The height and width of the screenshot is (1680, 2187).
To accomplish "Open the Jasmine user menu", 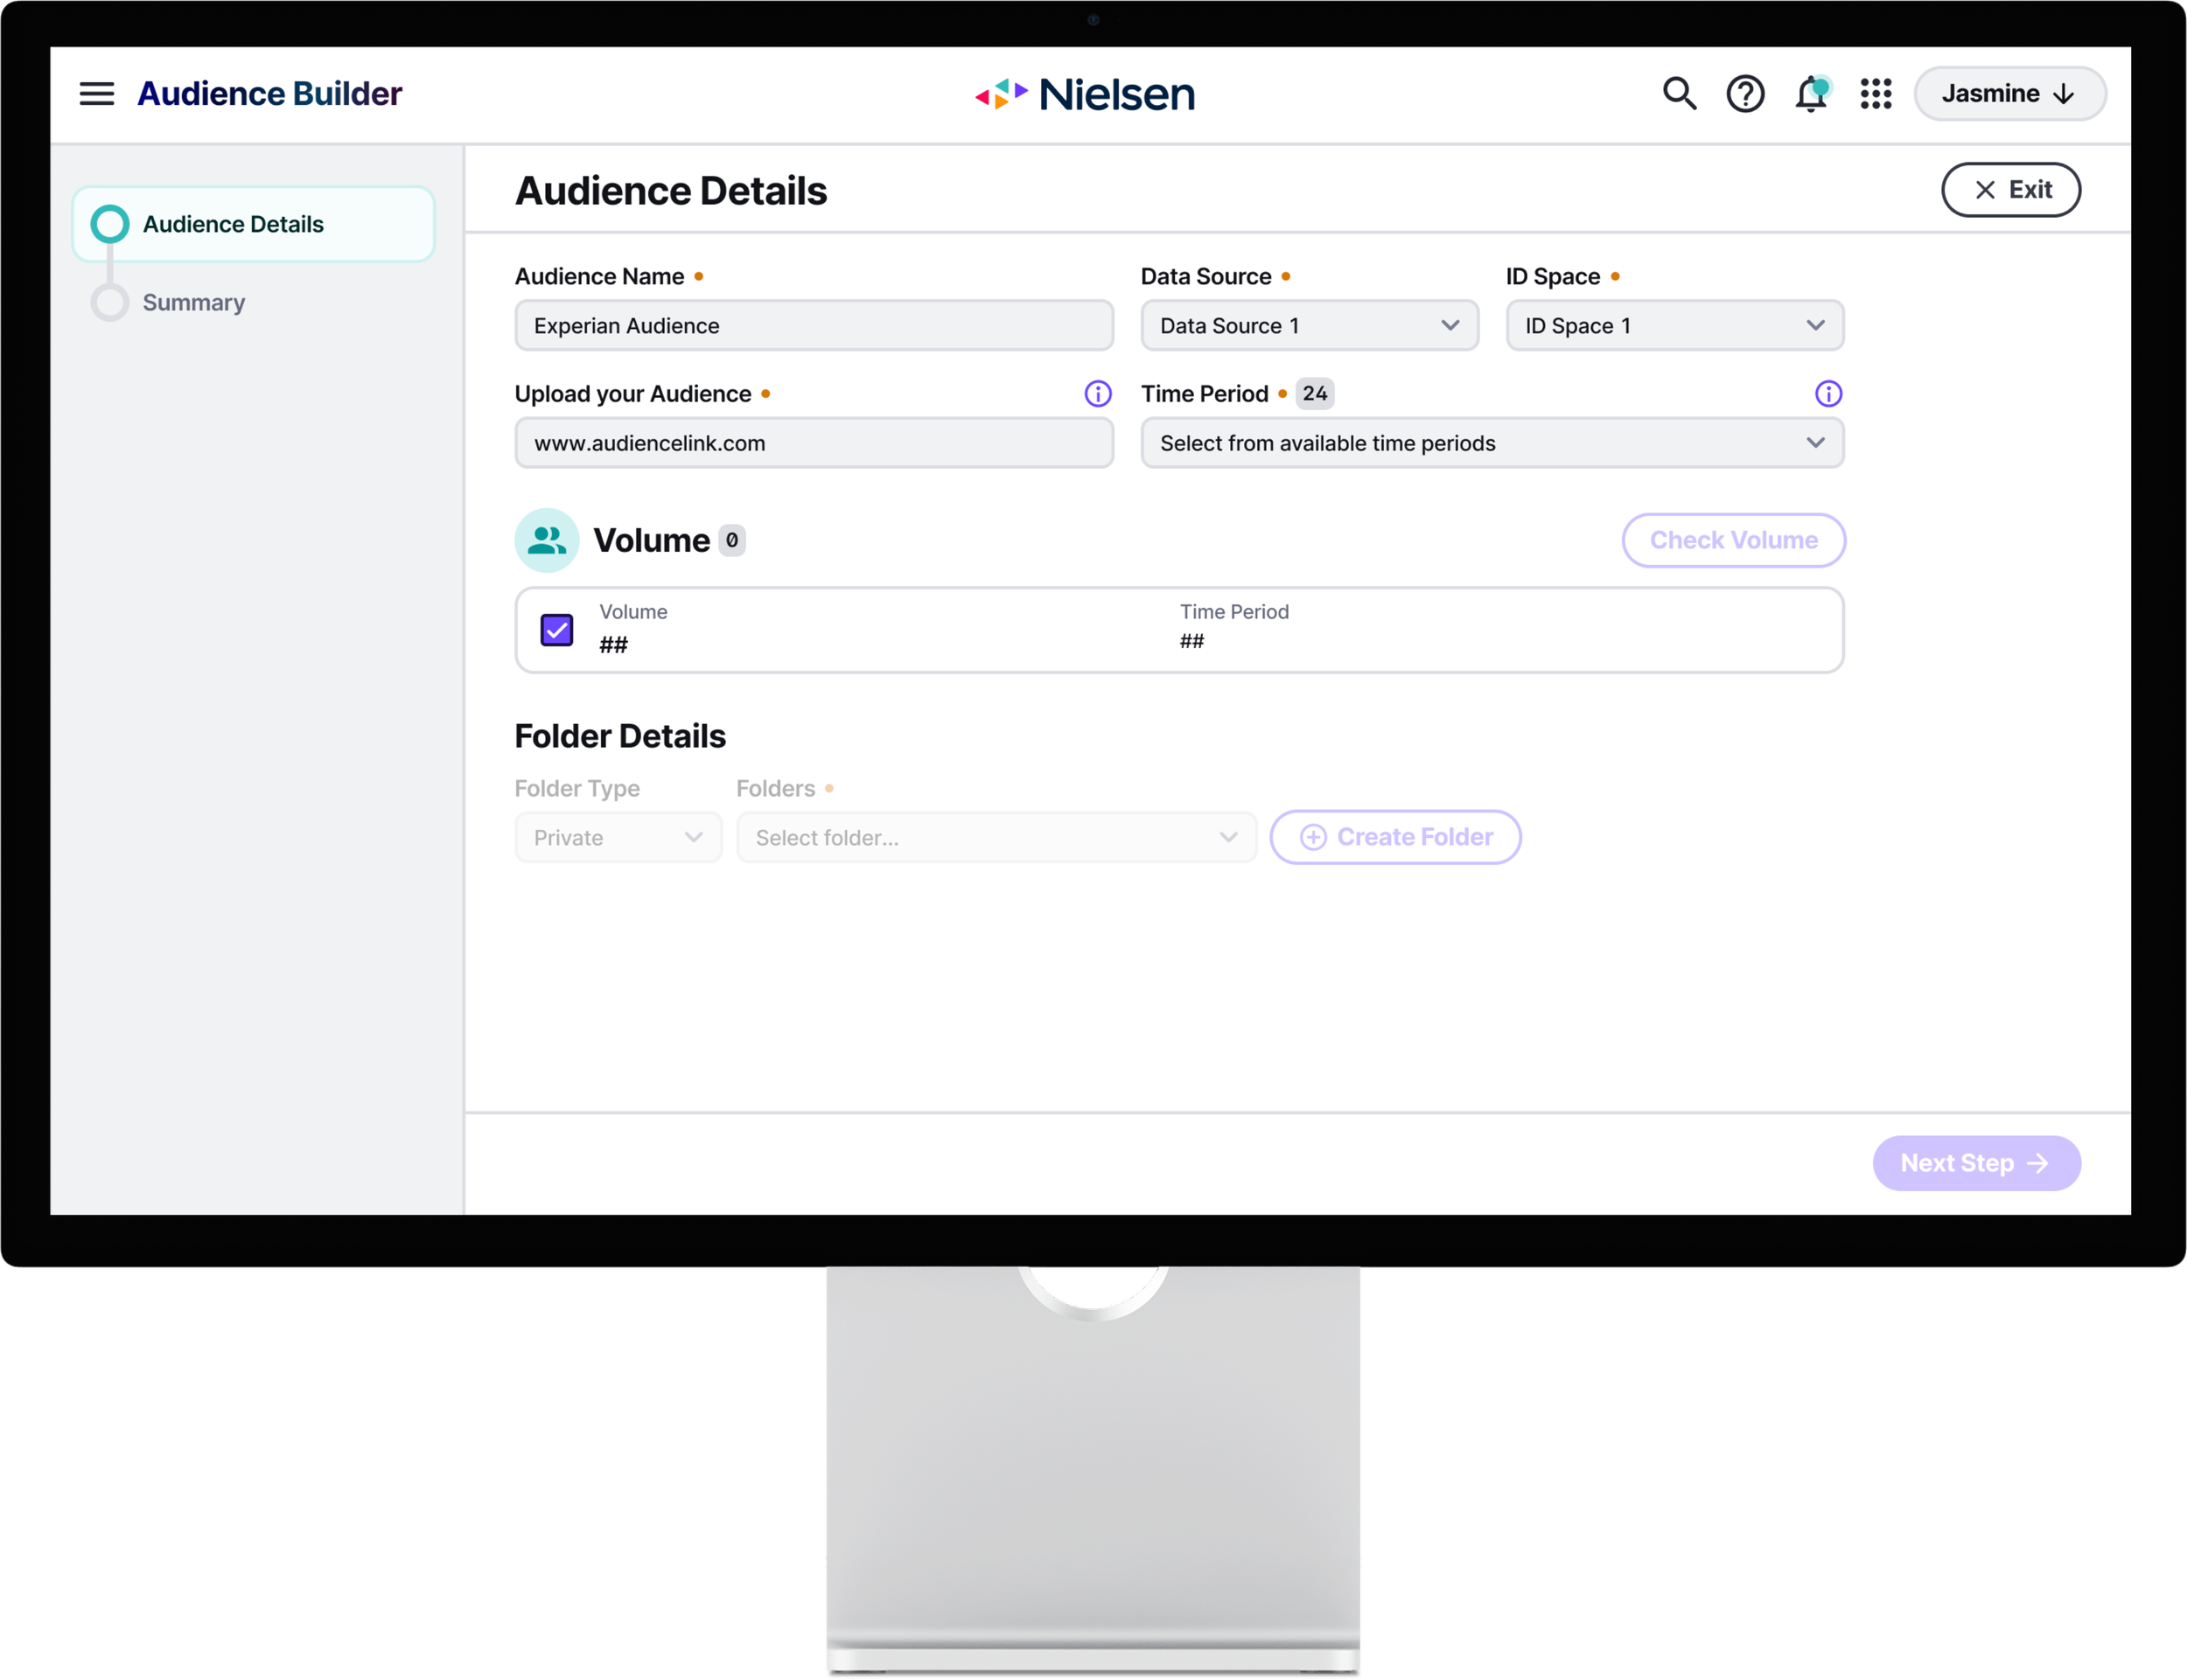I will coord(2009,94).
